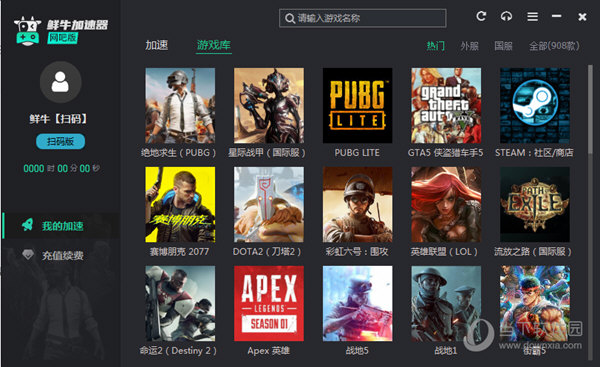Viewport: 600px width, 367px height.
Task: Minimize the 鲜牛加速器 window
Action: [556, 16]
